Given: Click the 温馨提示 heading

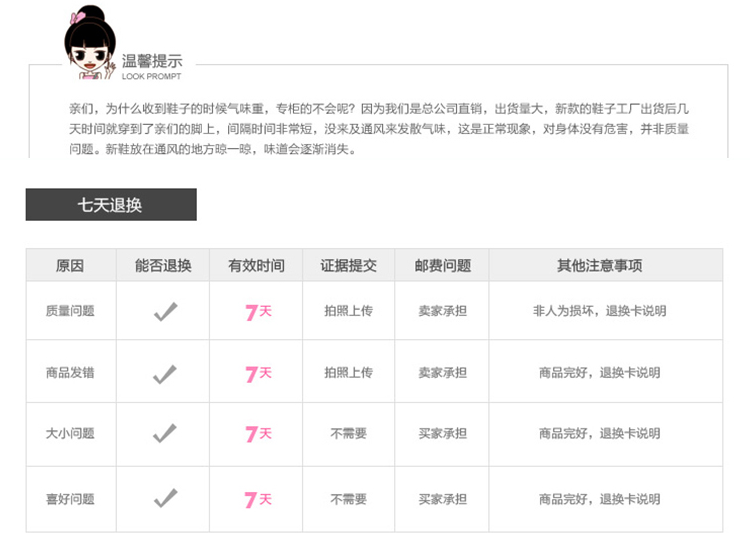Looking at the screenshot, I should tap(152, 62).
